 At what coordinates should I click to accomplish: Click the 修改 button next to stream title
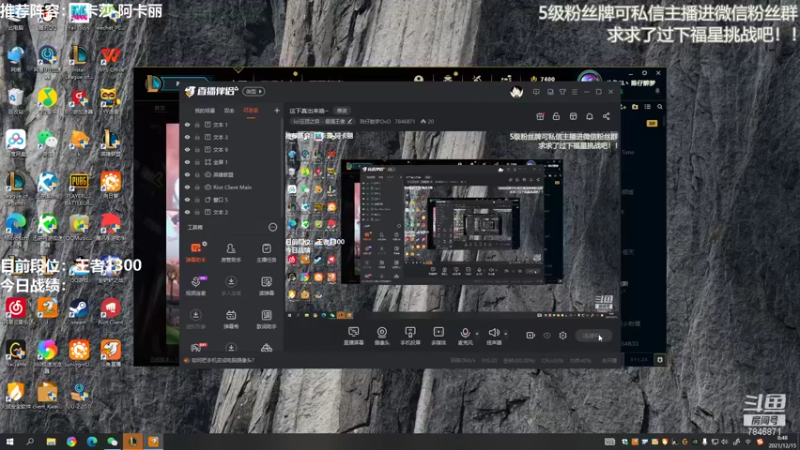(341, 111)
